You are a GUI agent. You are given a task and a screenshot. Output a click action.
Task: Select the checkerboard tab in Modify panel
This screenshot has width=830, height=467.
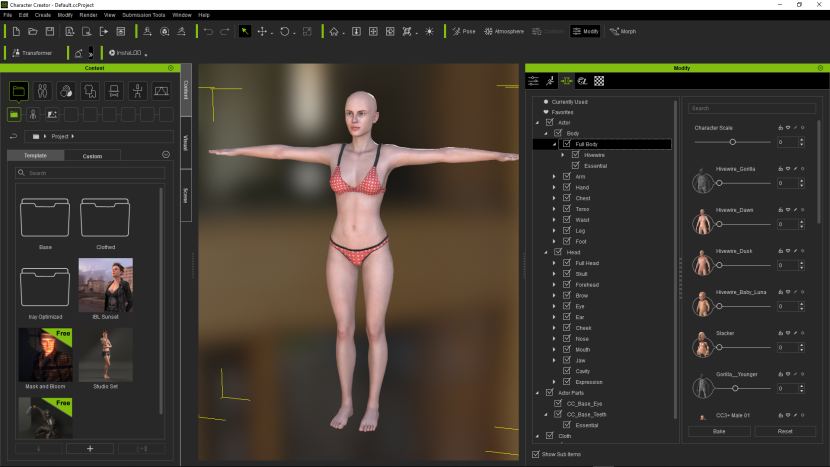pos(599,81)
